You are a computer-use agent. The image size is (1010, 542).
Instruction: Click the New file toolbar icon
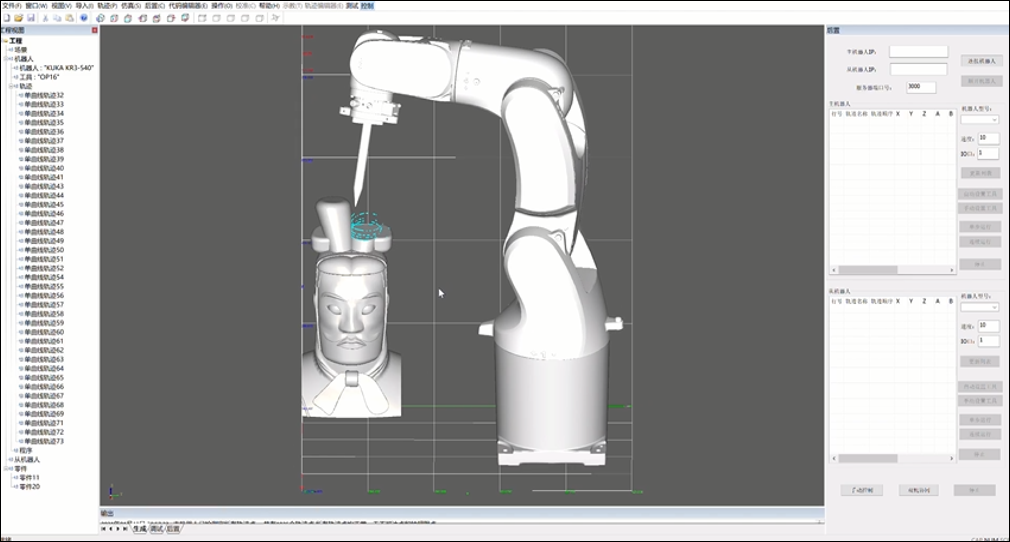[x=5, y=18]
